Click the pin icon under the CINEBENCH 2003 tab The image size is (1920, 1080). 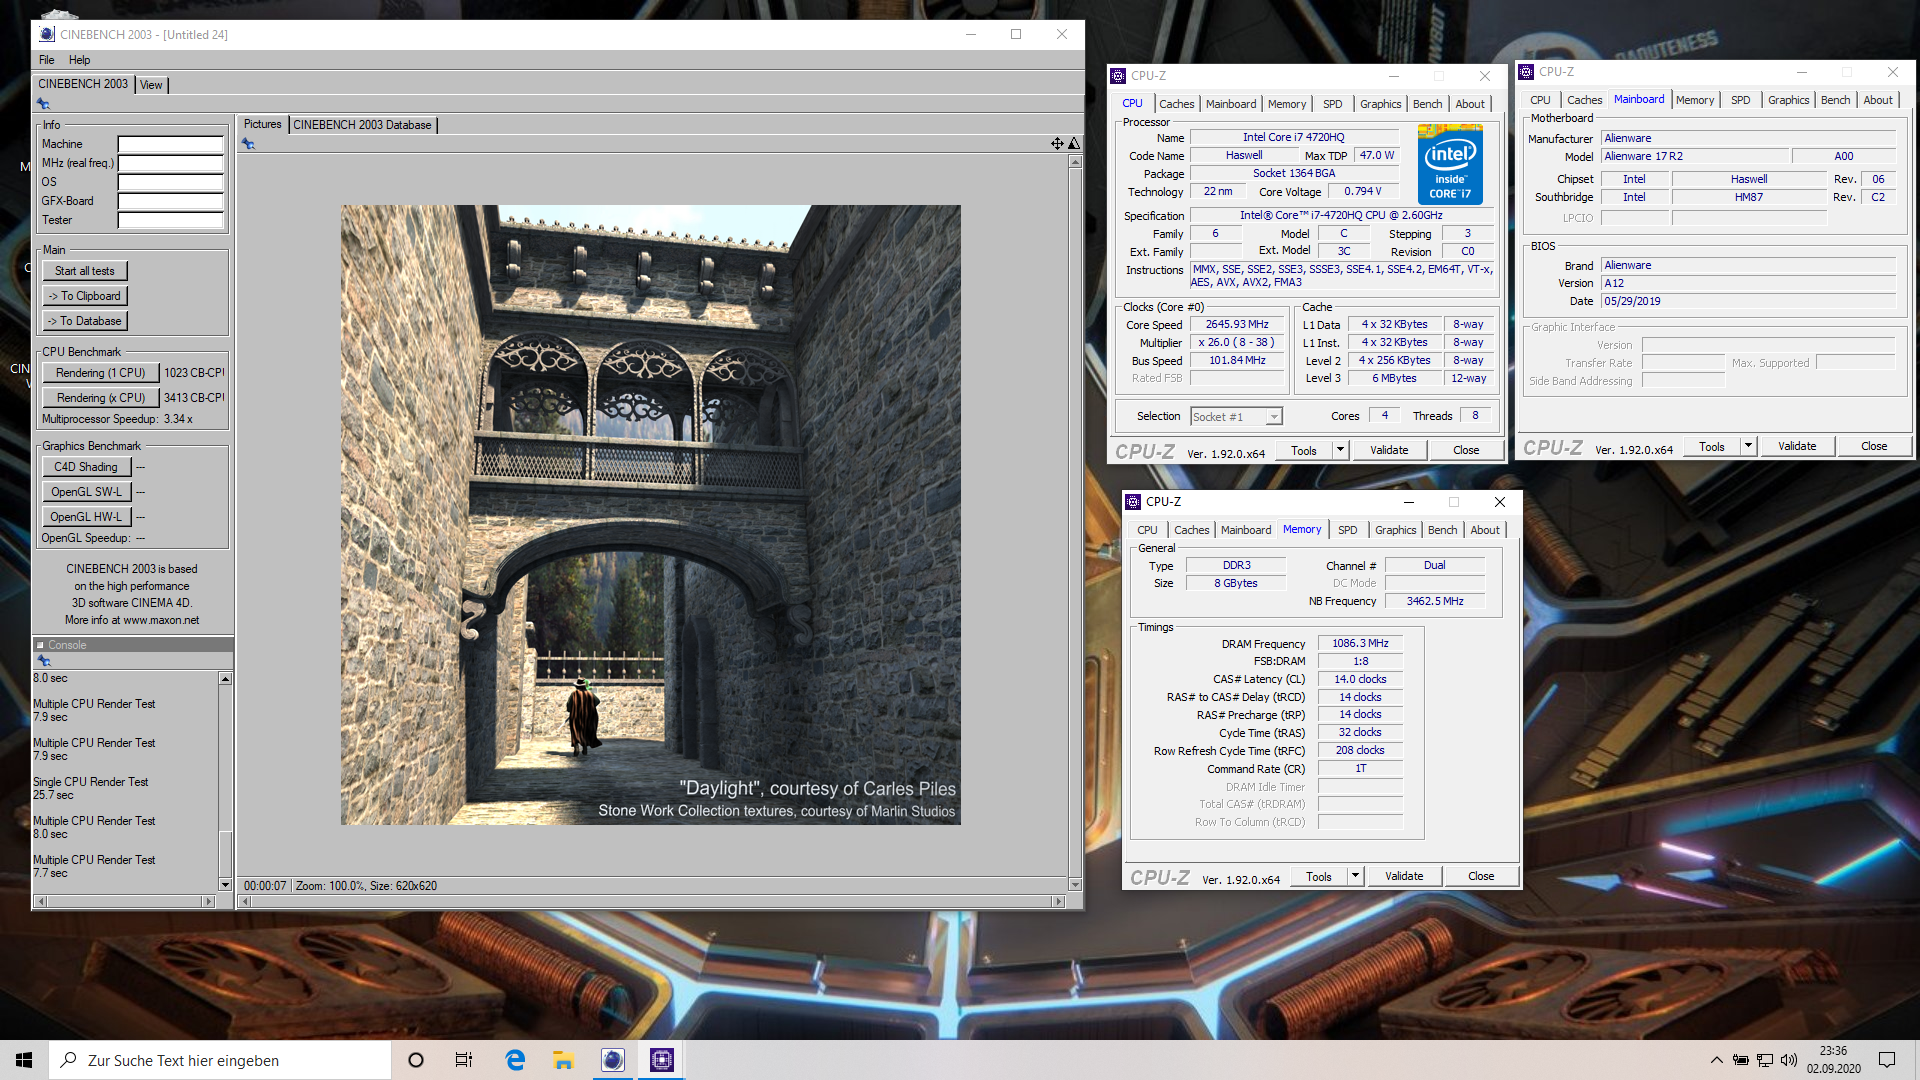43,104
